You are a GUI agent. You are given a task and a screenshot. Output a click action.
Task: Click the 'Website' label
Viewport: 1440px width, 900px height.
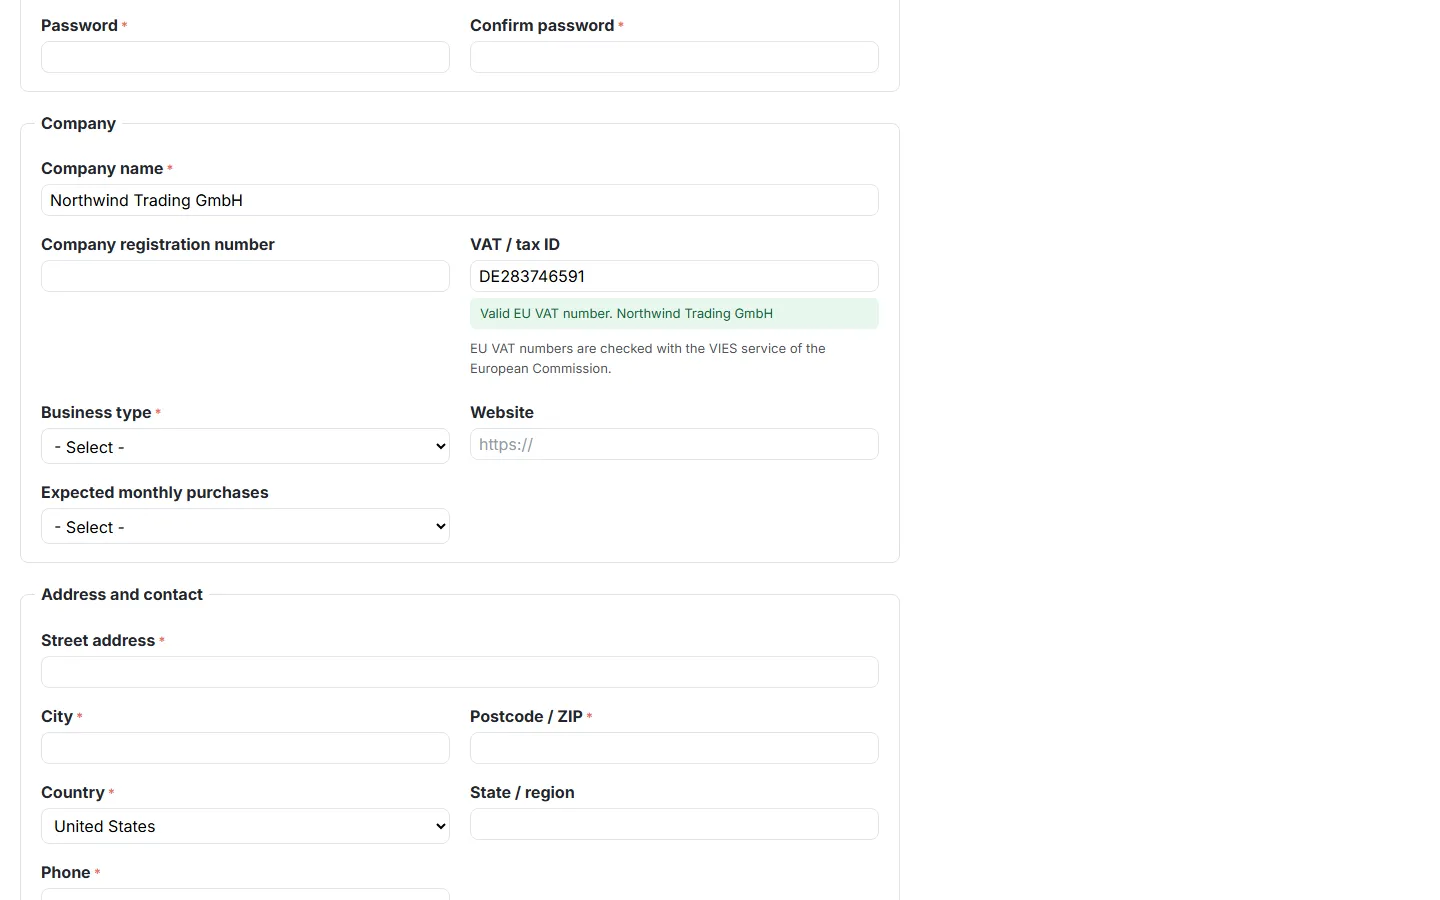click(x=502, y=412)
